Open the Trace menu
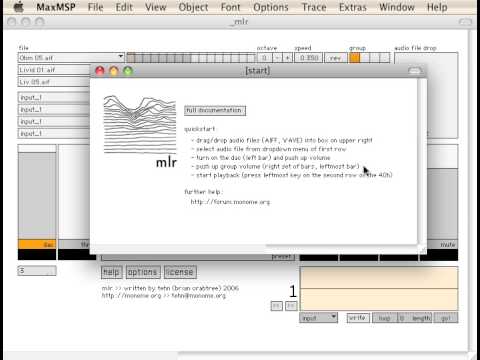 click(x=314, y=7)
